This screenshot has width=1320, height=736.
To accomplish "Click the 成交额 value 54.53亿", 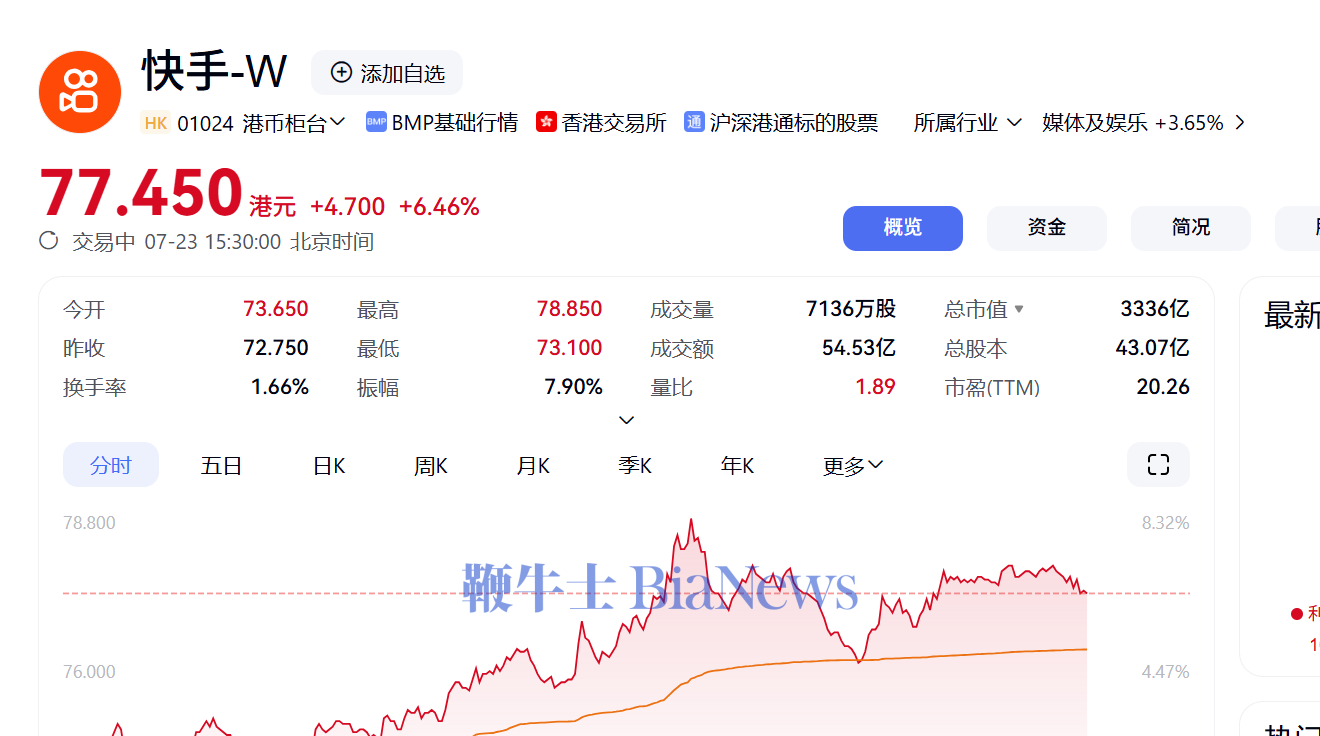I will point(859,348).
